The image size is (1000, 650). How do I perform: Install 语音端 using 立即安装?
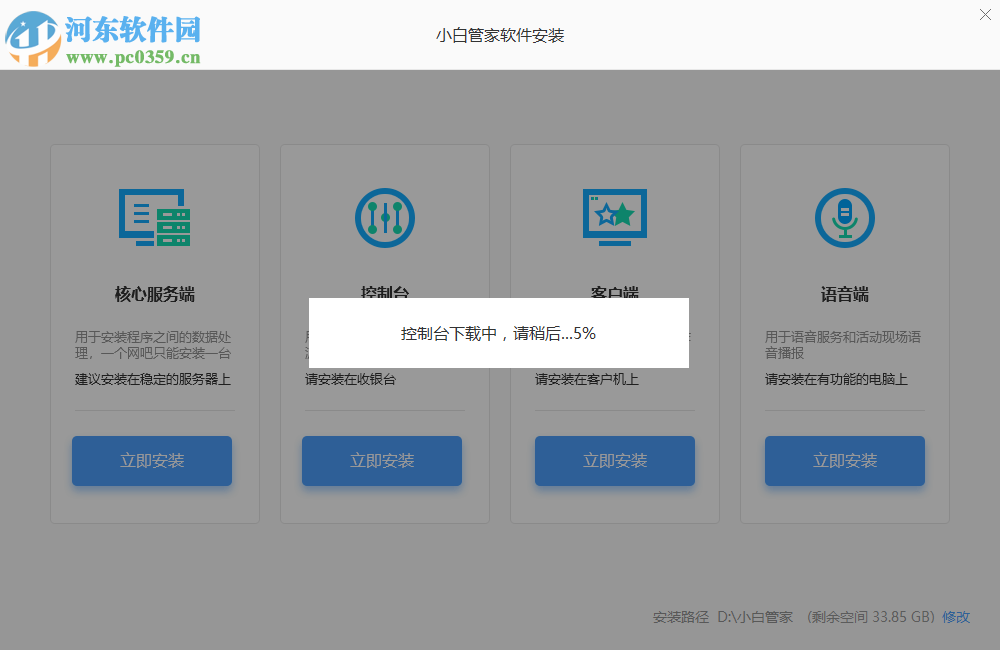pos(844,461)
